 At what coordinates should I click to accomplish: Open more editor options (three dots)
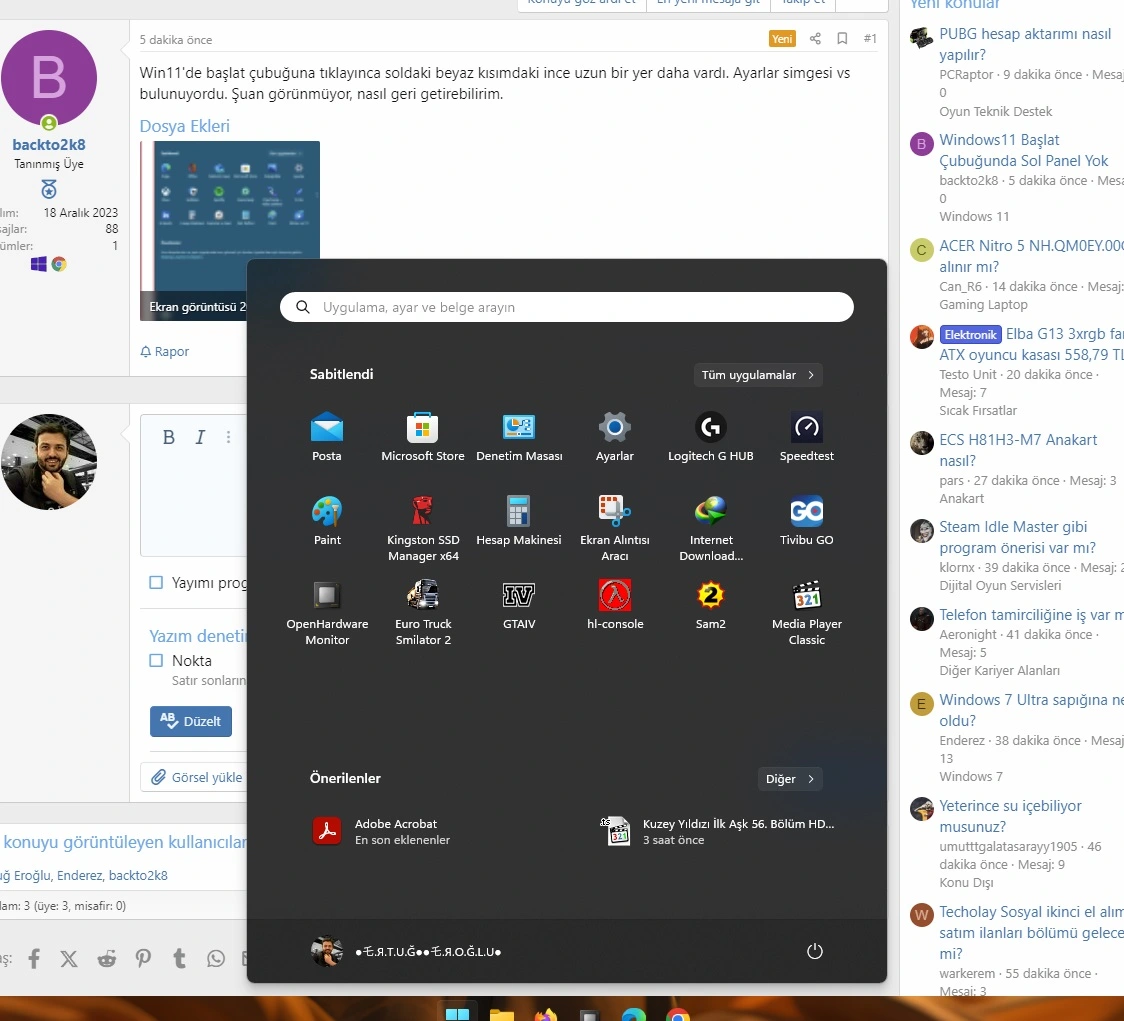[x=228, y=437]
